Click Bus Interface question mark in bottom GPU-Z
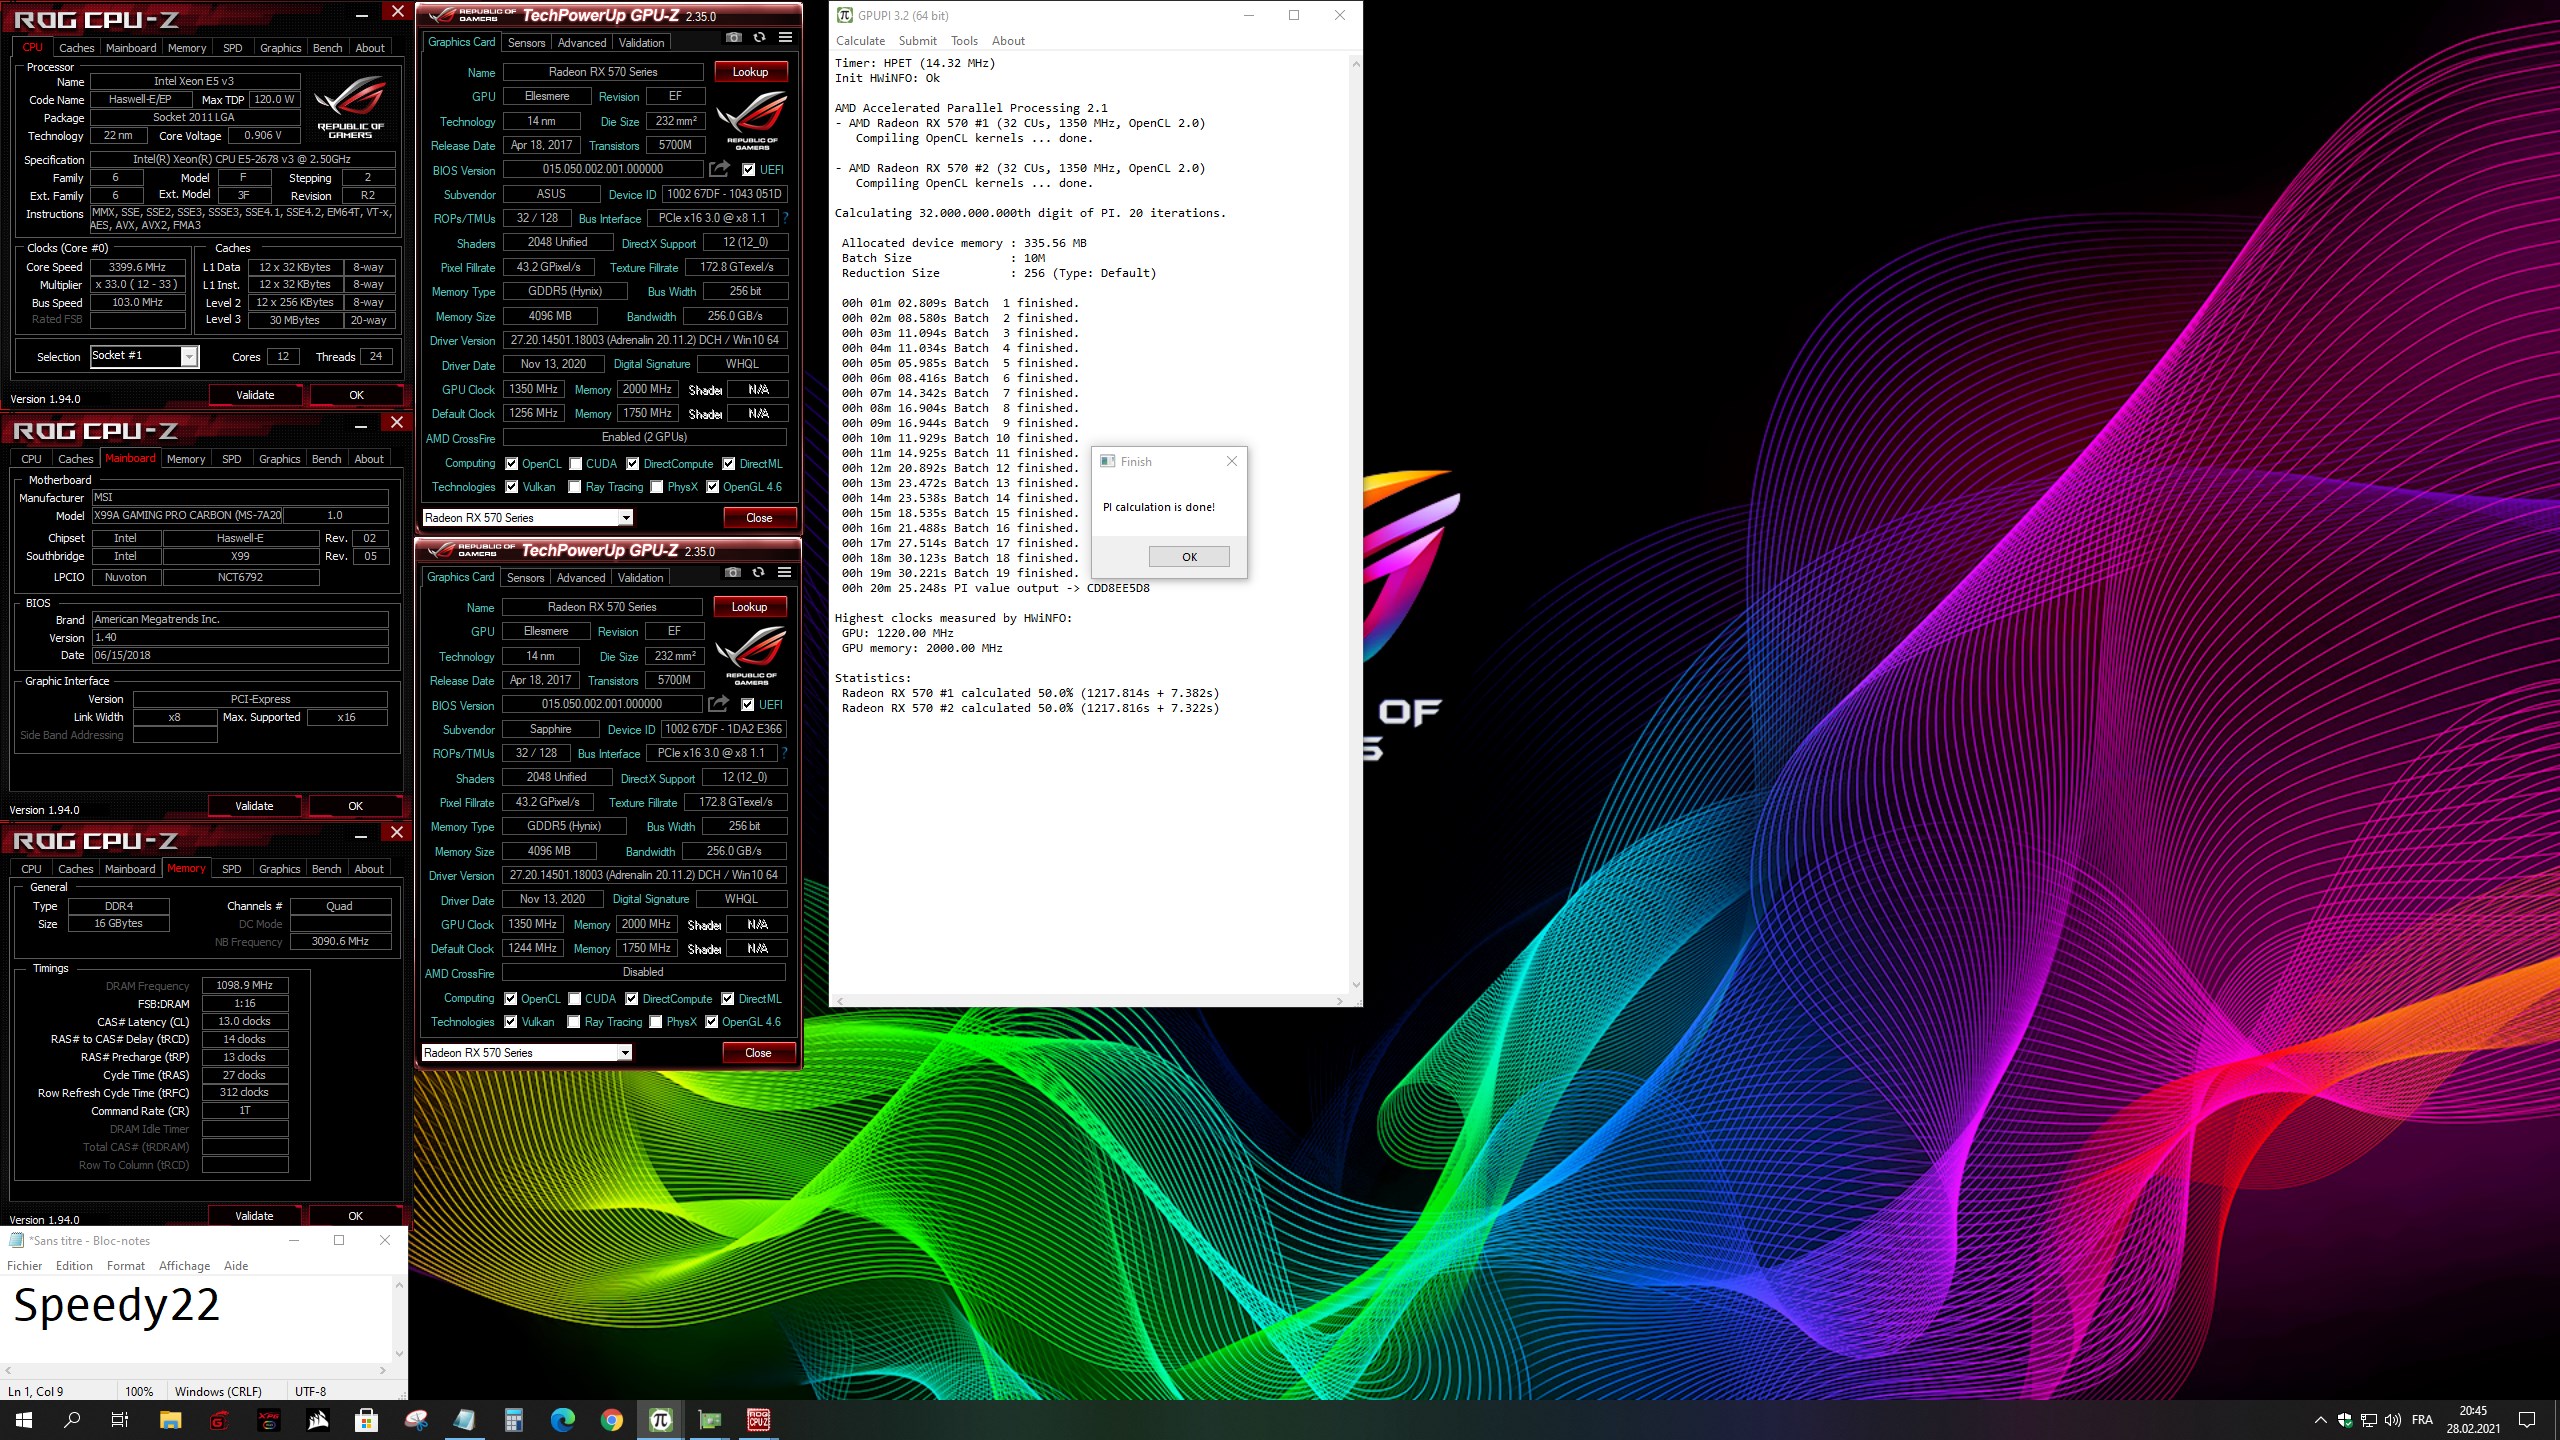2560x1440 pixels. click(785, 753)
